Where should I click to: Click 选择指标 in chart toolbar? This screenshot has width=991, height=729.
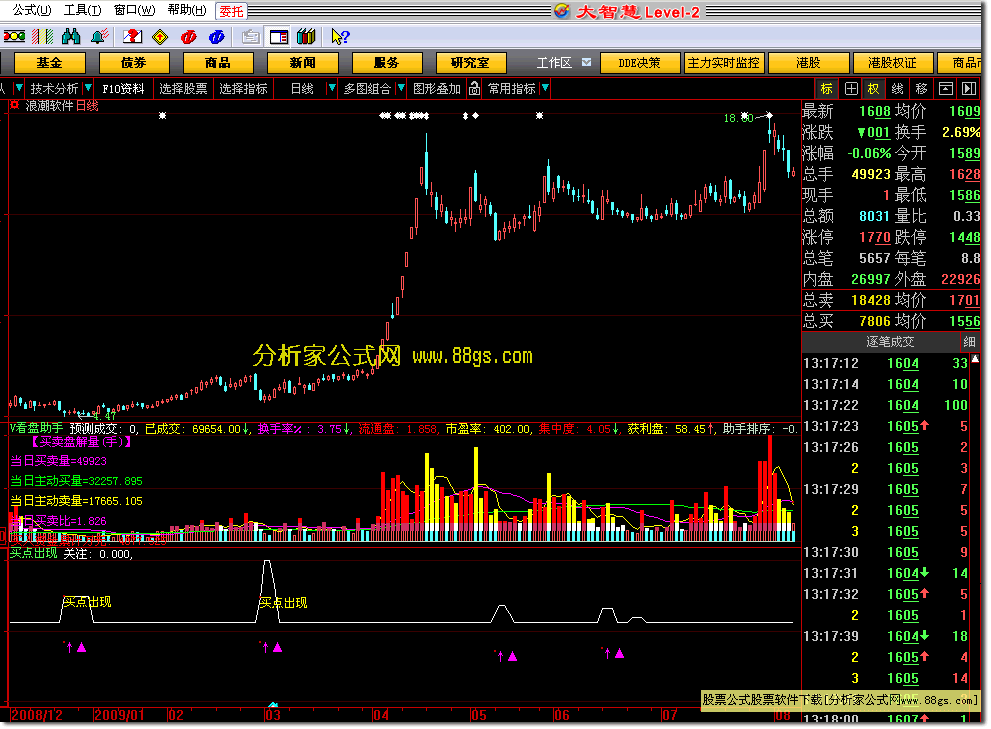[x=243, y=89]
